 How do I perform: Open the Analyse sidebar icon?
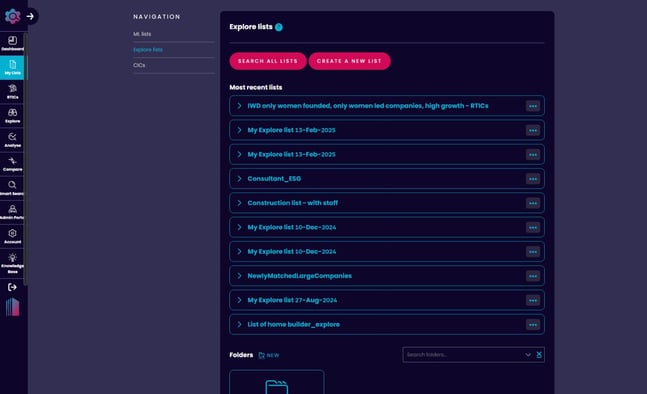(12, 139)
